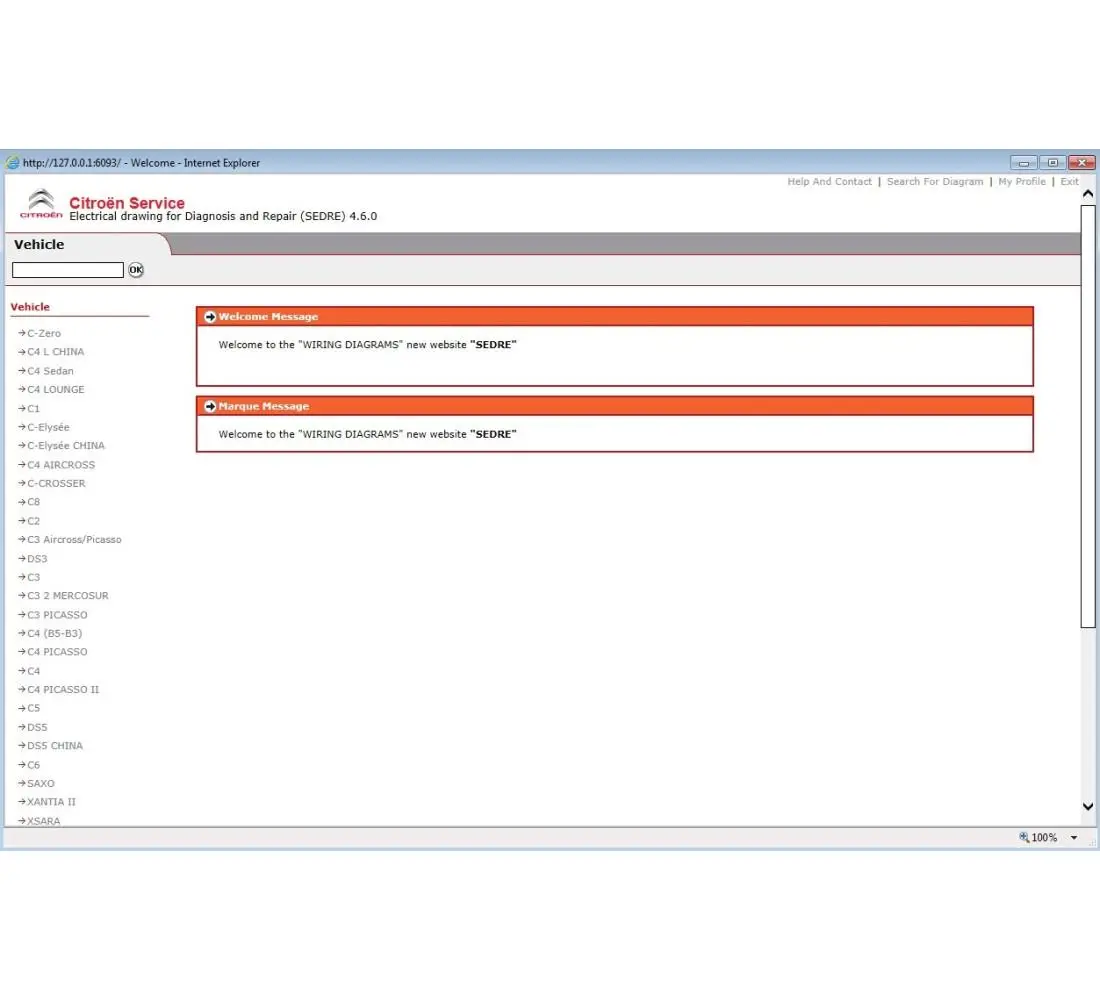Click the vehicle search input field

click(67, 270)
